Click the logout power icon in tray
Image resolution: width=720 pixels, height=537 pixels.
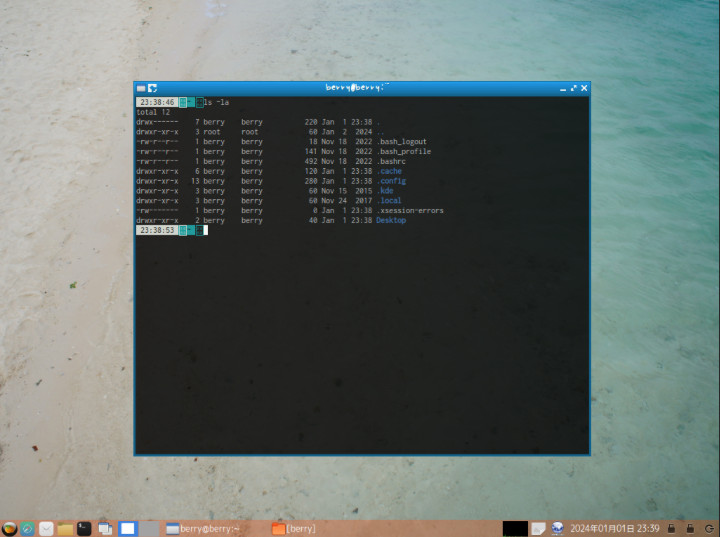pos(709,529)
